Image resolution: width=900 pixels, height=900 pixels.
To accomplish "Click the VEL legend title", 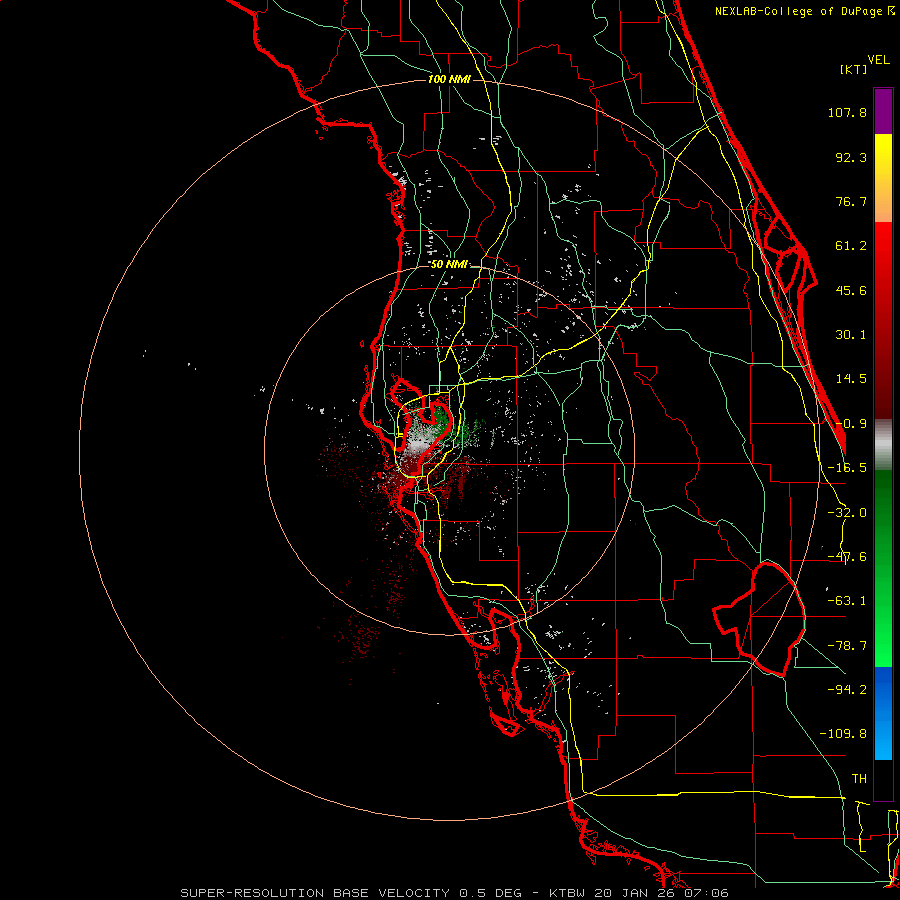I will coord(878,60).
